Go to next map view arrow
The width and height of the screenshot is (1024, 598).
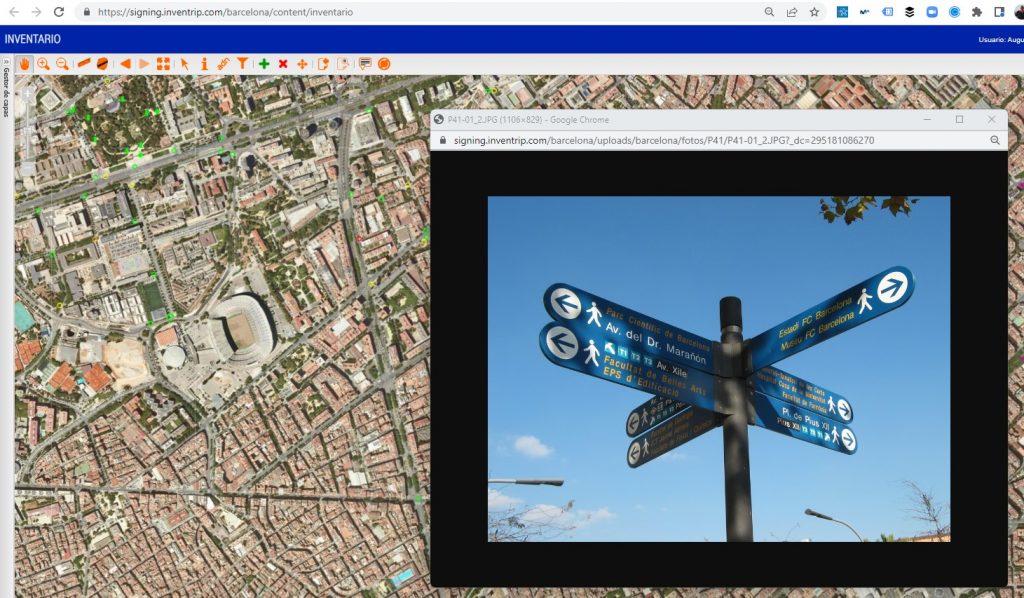[x=144, y=63]
